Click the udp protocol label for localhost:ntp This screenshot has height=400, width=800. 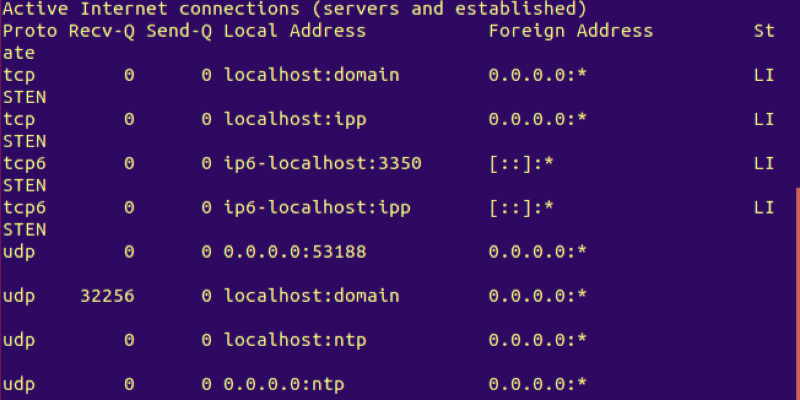(x=19, y=340)
